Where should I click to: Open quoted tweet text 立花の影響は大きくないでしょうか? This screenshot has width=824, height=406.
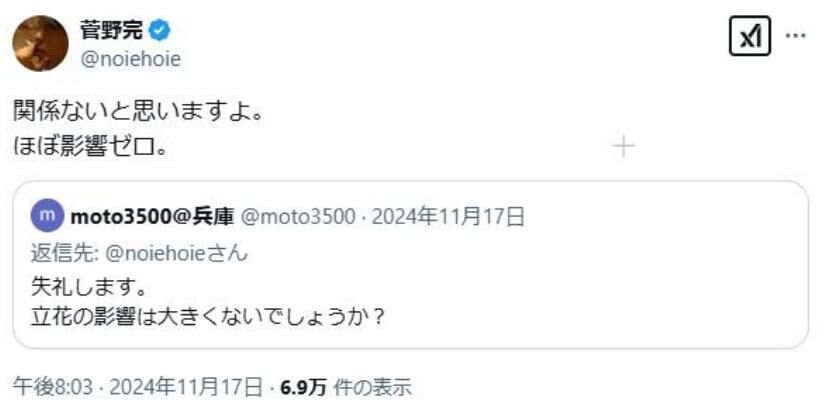[206, 317]
